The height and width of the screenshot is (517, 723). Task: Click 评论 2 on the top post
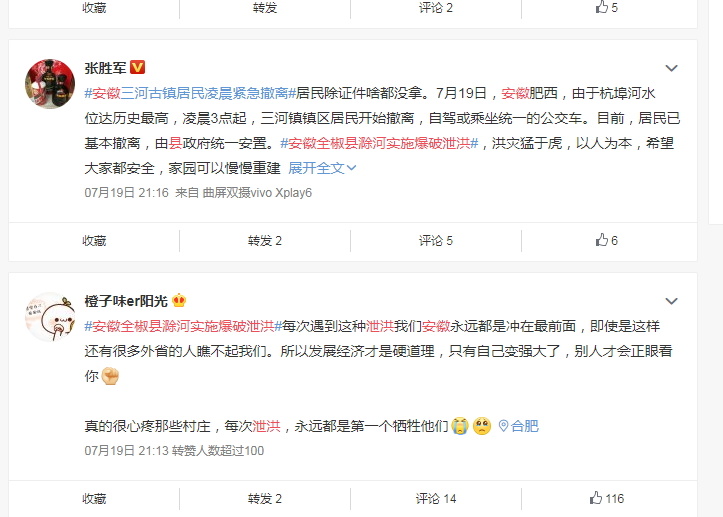[x=436, y=7]
